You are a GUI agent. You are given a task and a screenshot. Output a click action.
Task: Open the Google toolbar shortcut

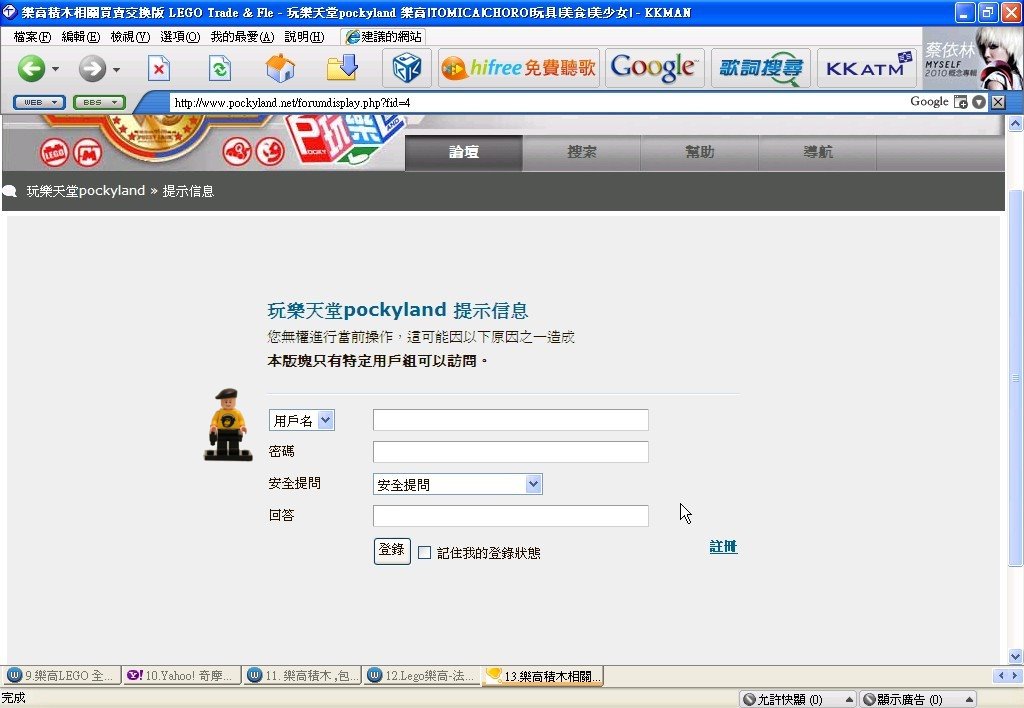click(654, 68)
